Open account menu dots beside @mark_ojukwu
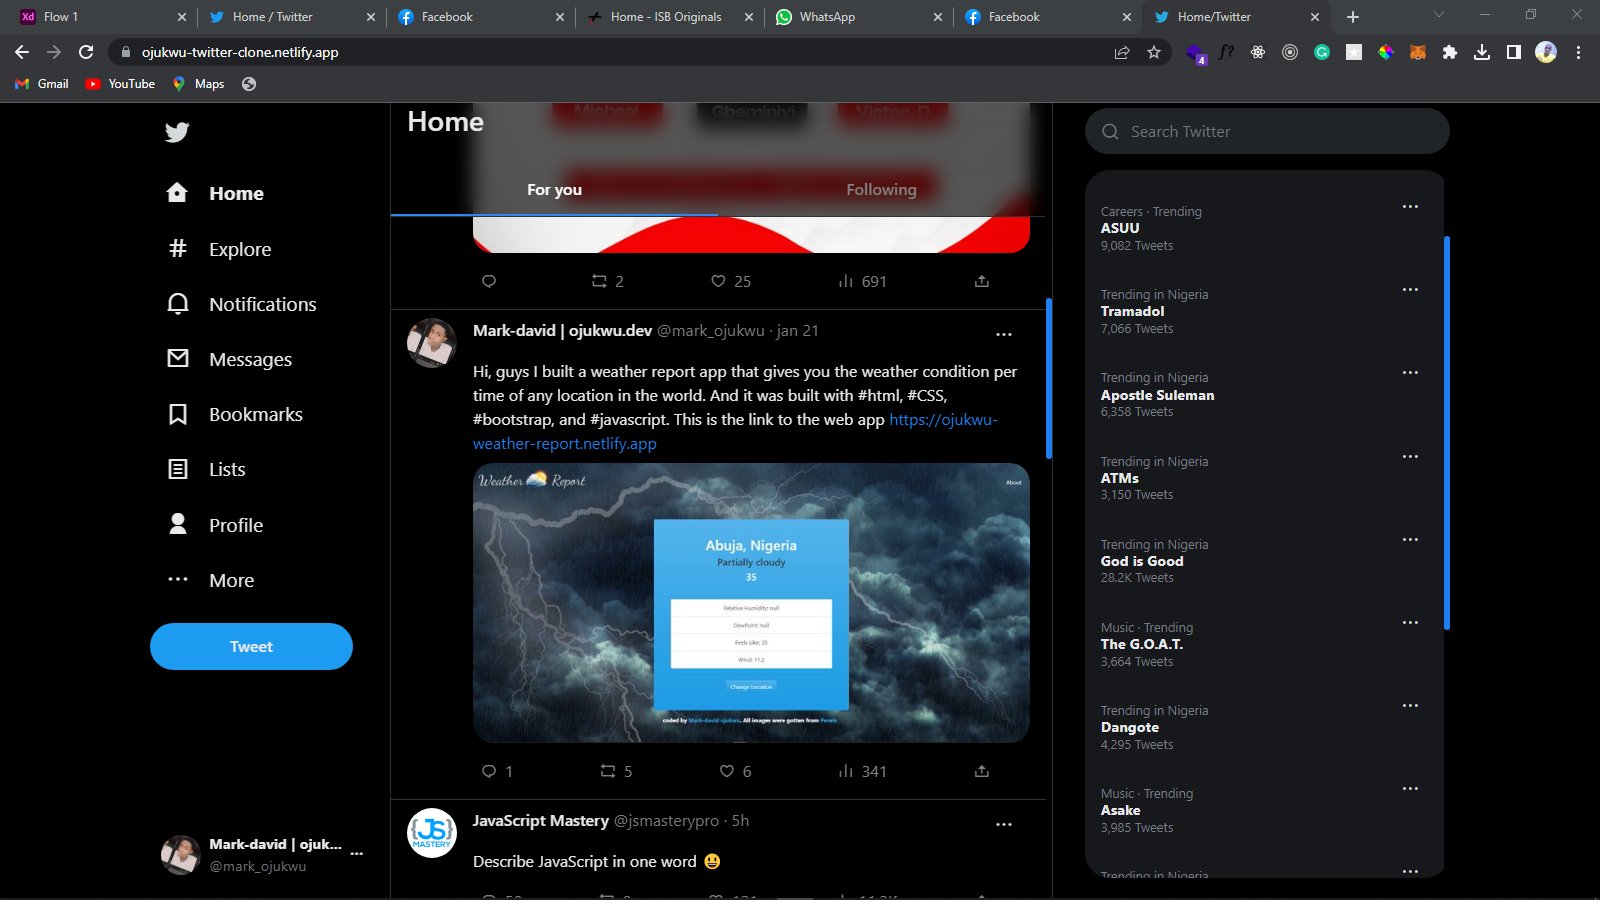Viewport: 1600px width, 900px height. (357, 854)
